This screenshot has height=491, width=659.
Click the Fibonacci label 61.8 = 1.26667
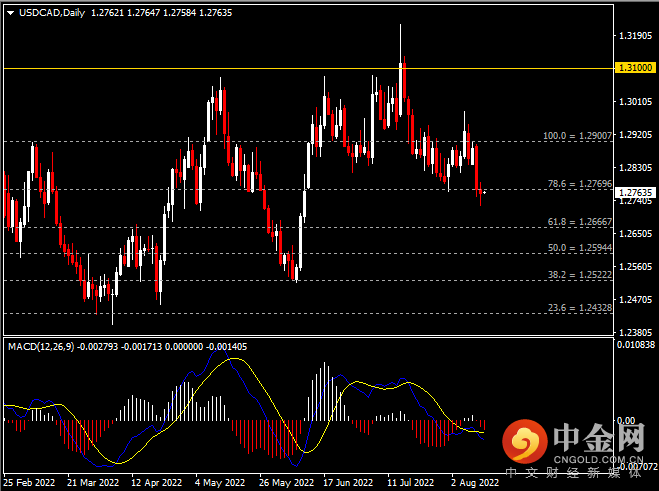pyautogui.click(x=580, y=222)
